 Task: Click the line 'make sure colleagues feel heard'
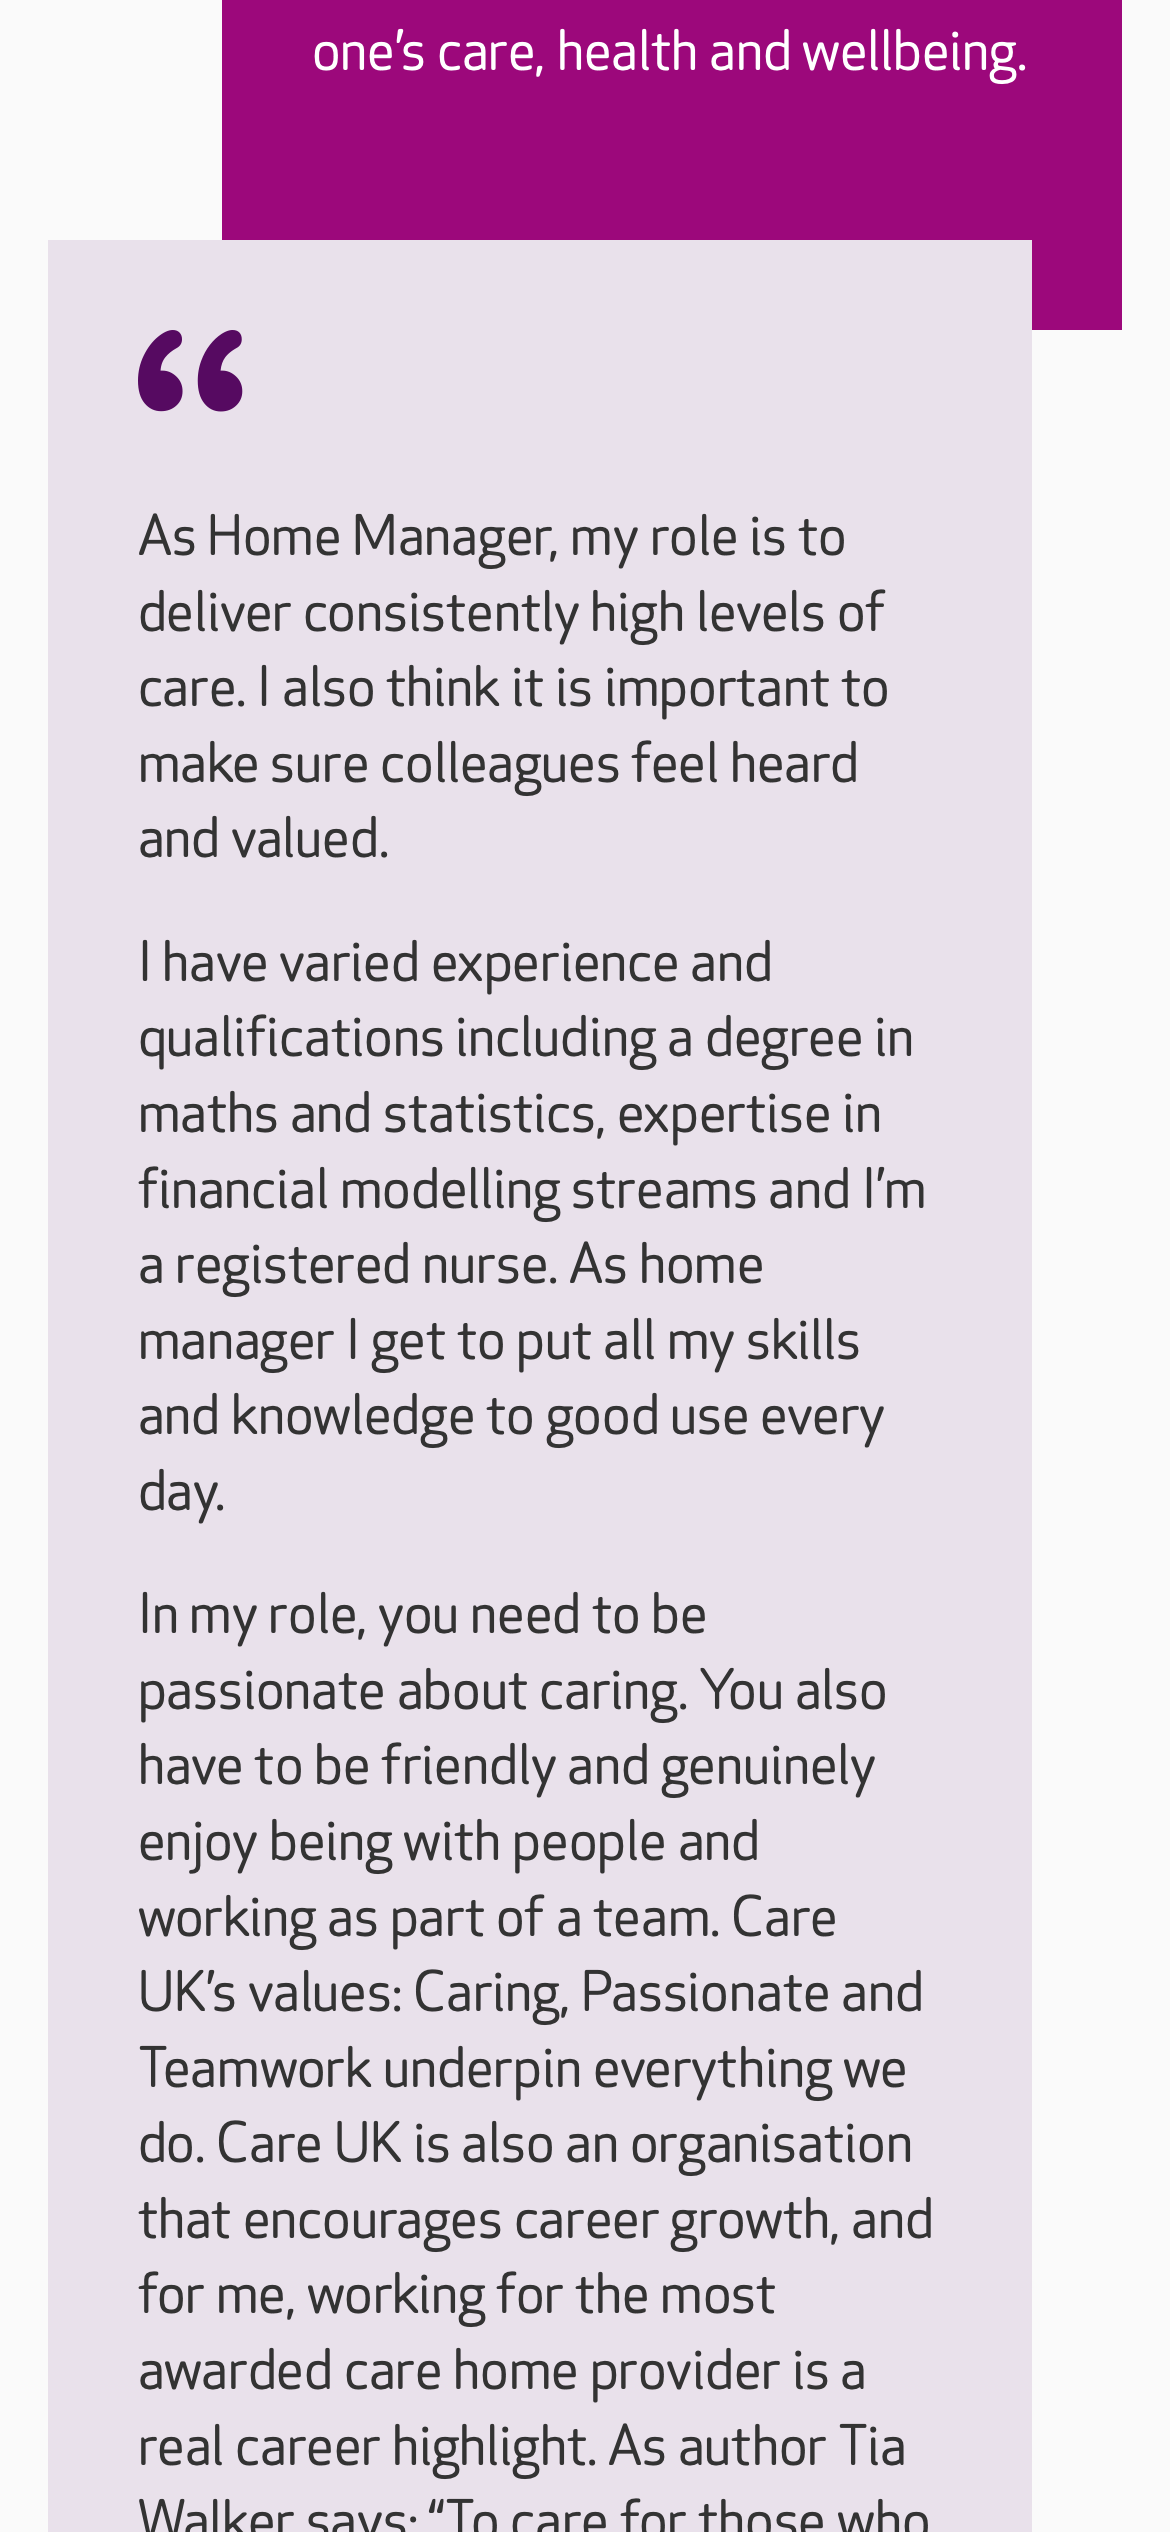498,764
